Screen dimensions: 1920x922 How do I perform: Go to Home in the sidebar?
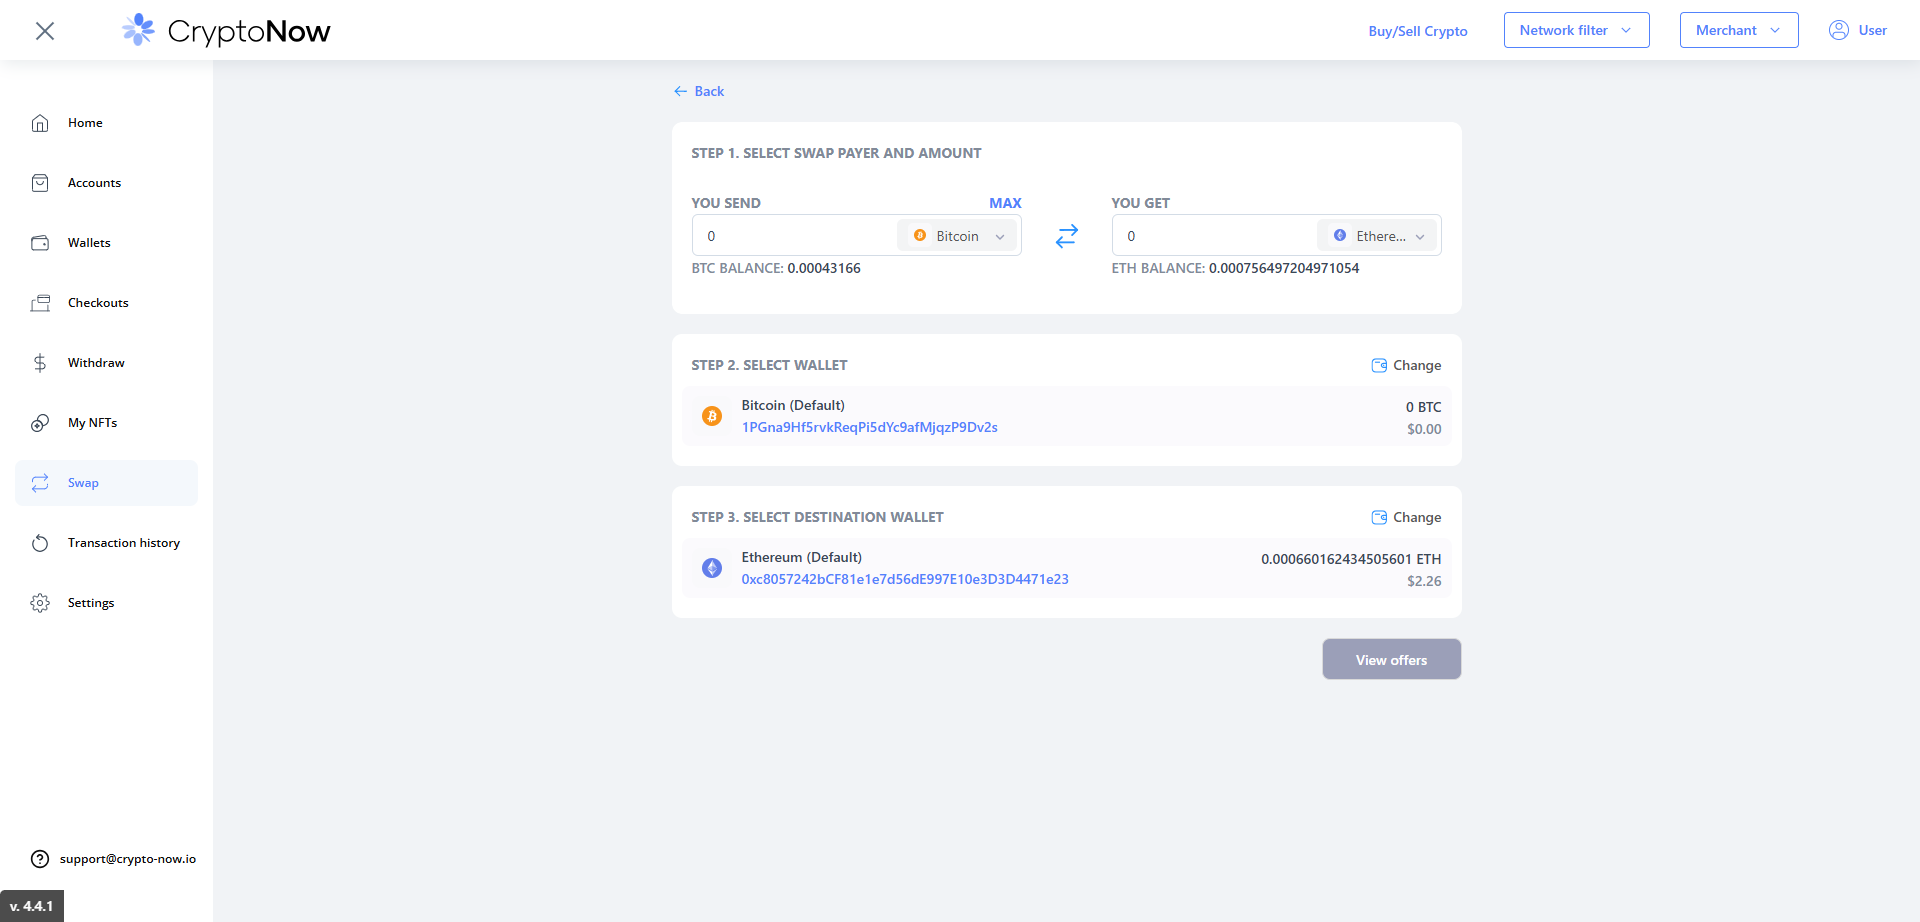coord(106,123)
